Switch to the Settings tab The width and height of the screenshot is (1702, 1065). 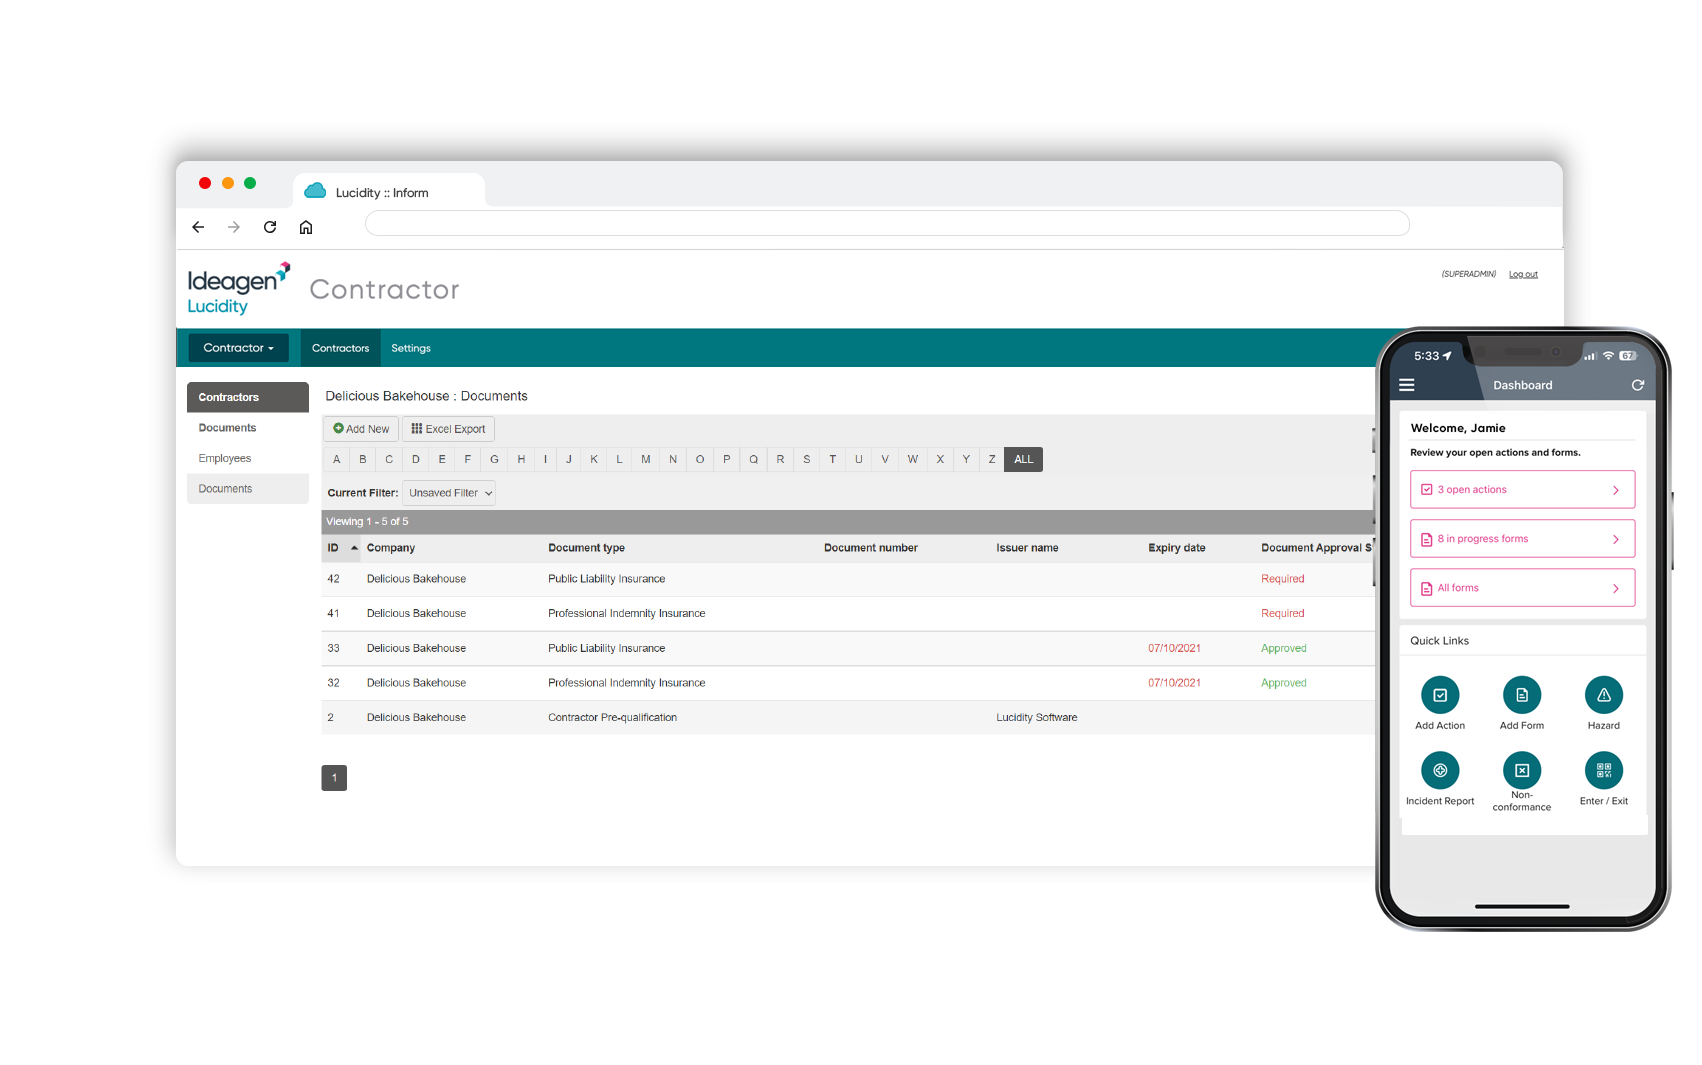click(x=410, y=347)
